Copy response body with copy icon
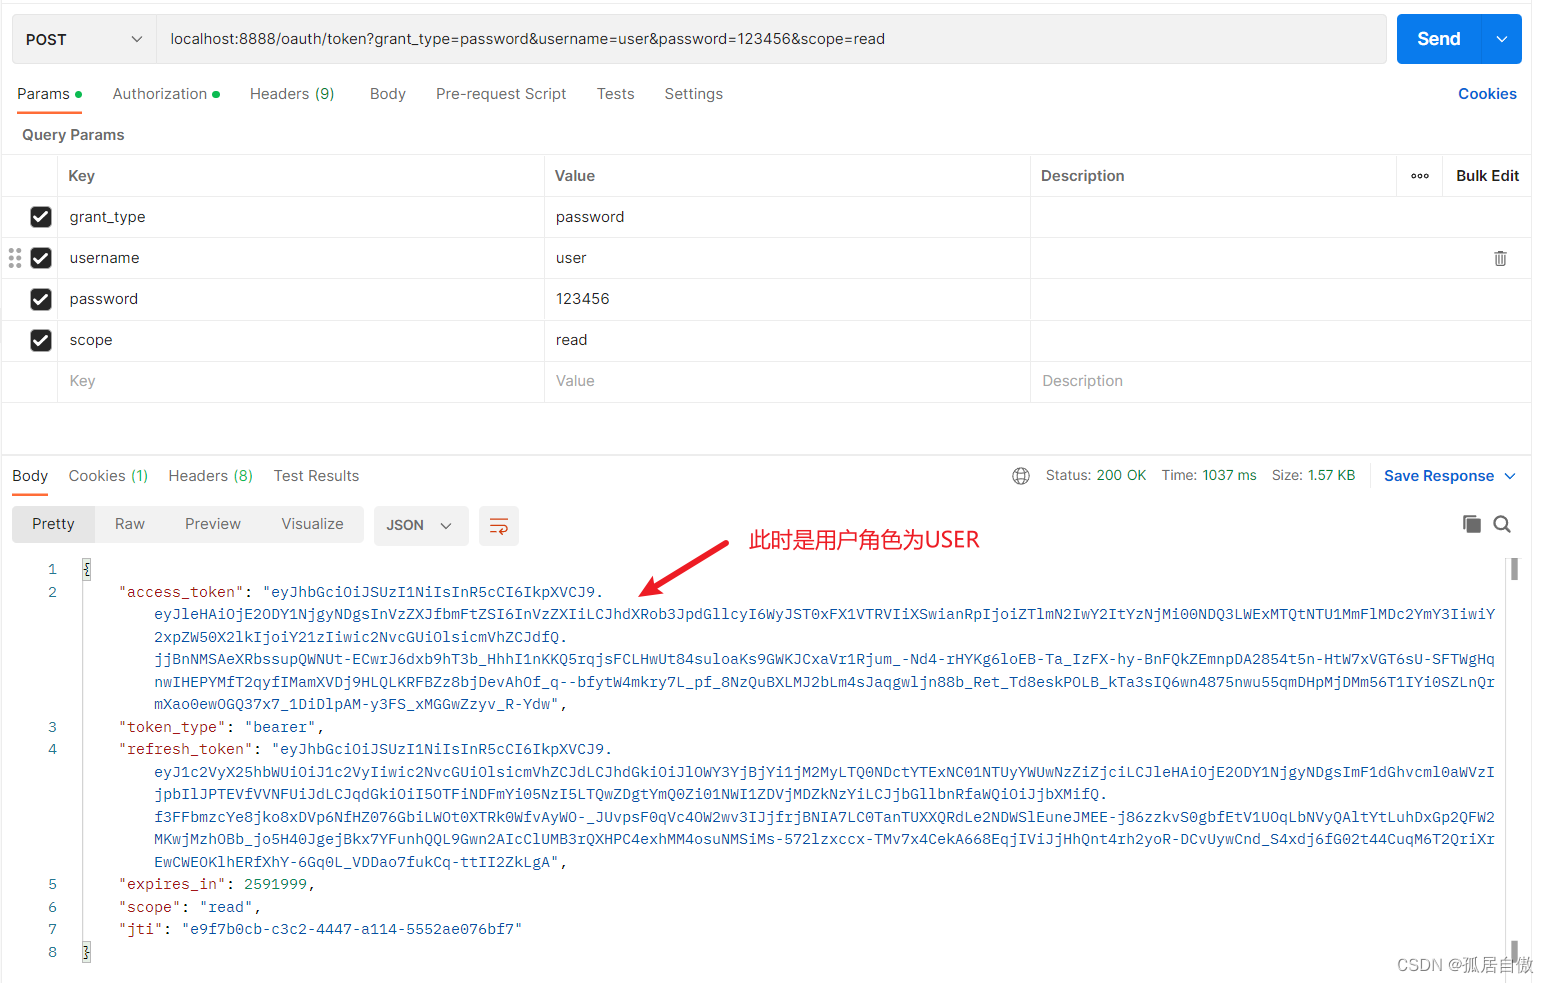The height and width of the screenshot is (983, 1549). 1471,524
